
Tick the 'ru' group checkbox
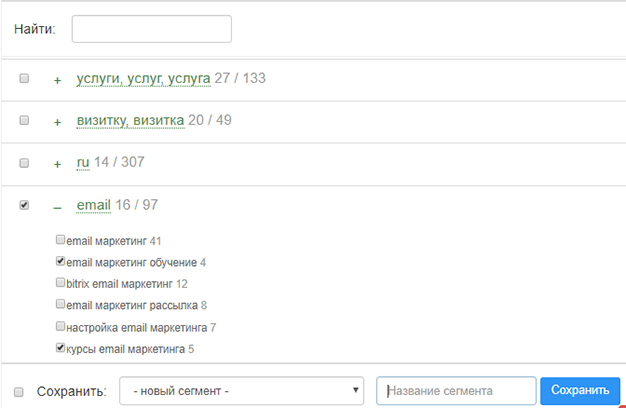pyautogui.click(x=24, y=163)
